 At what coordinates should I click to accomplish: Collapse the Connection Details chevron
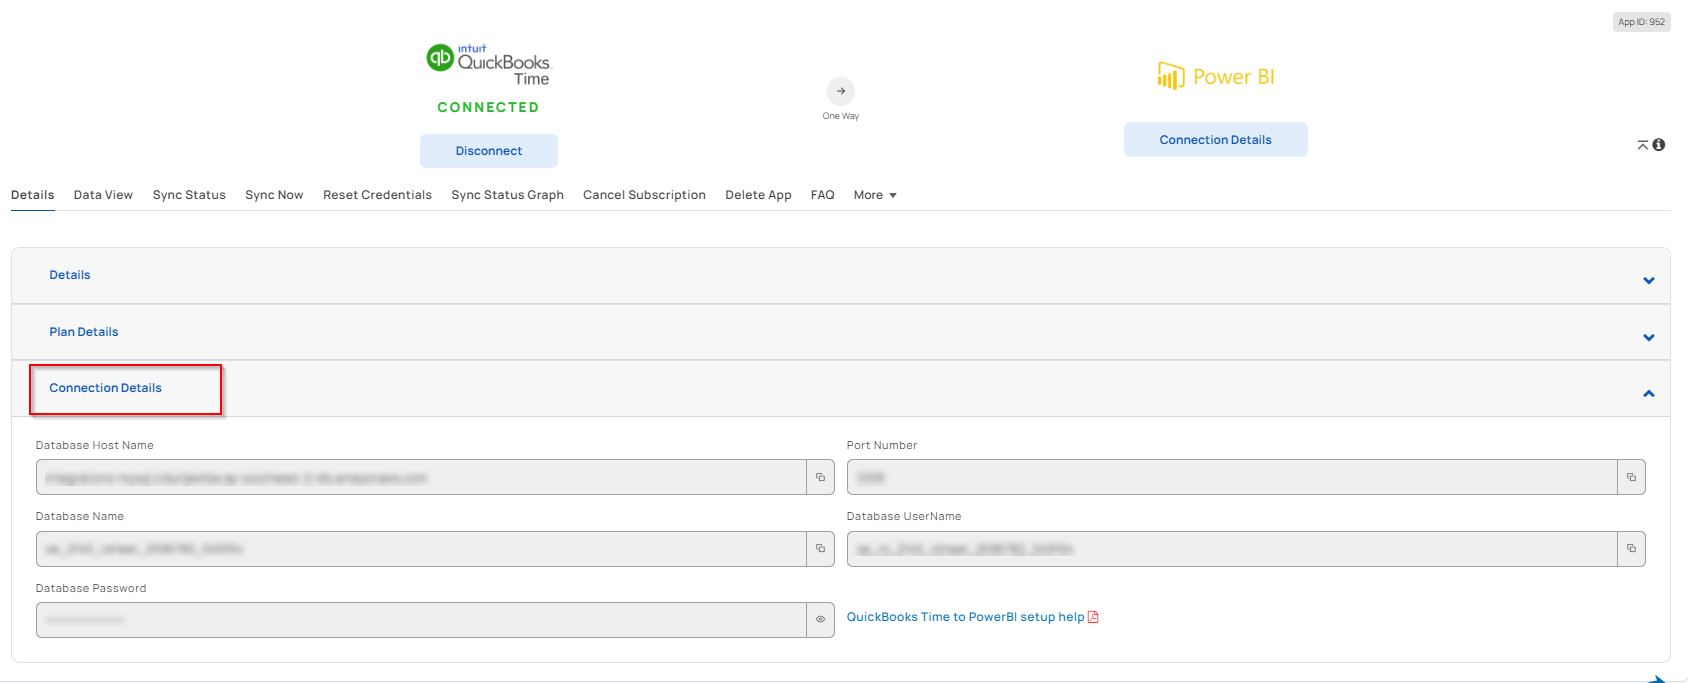[1649, 394]
